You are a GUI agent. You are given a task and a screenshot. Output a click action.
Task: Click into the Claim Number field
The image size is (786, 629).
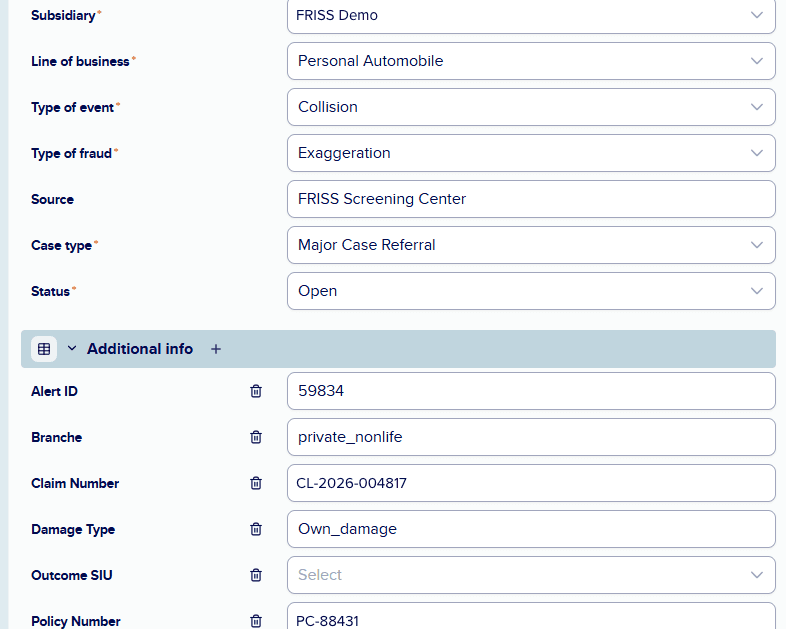tap(531, 483)
